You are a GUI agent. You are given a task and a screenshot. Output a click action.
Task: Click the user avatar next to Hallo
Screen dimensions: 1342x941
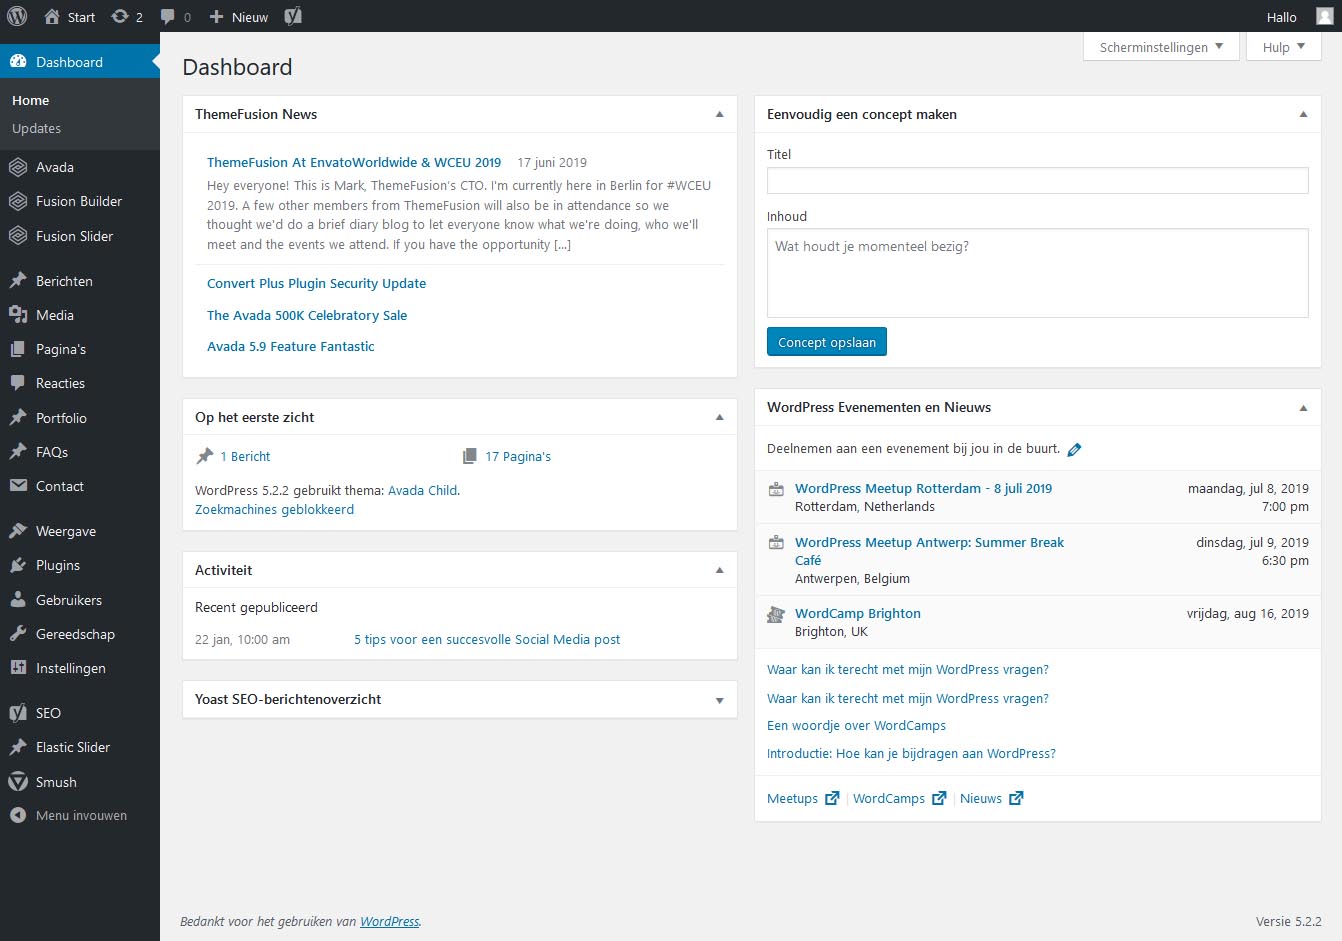[1324, 16]
